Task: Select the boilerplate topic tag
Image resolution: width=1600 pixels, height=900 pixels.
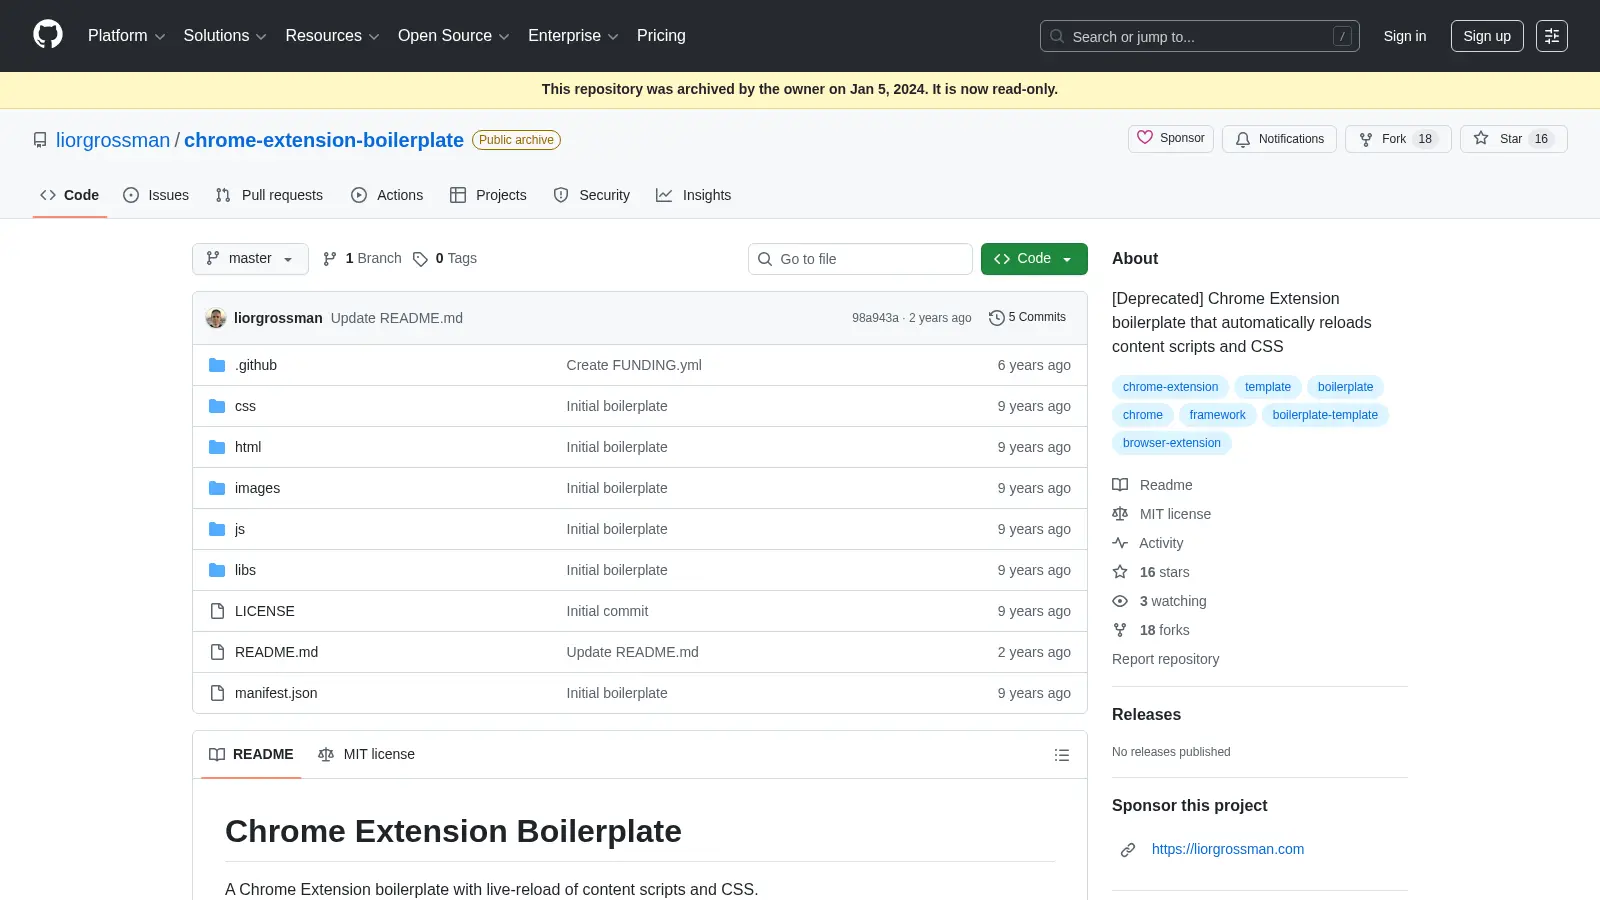Action: pos(1345,387)
